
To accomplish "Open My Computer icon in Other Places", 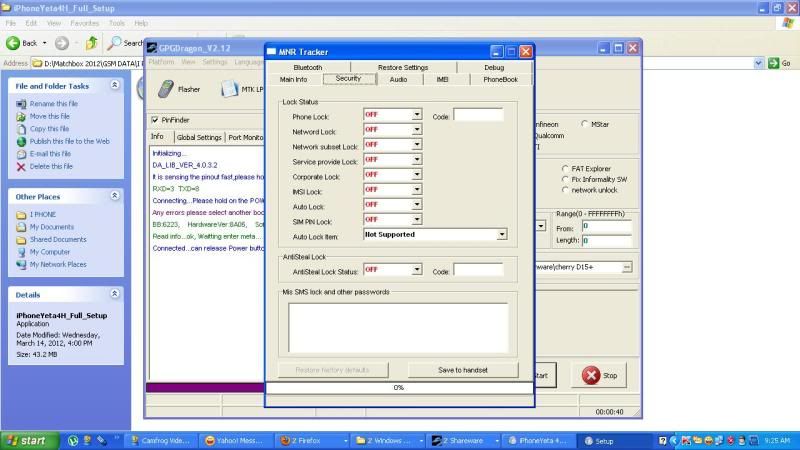I will (21, 252).
